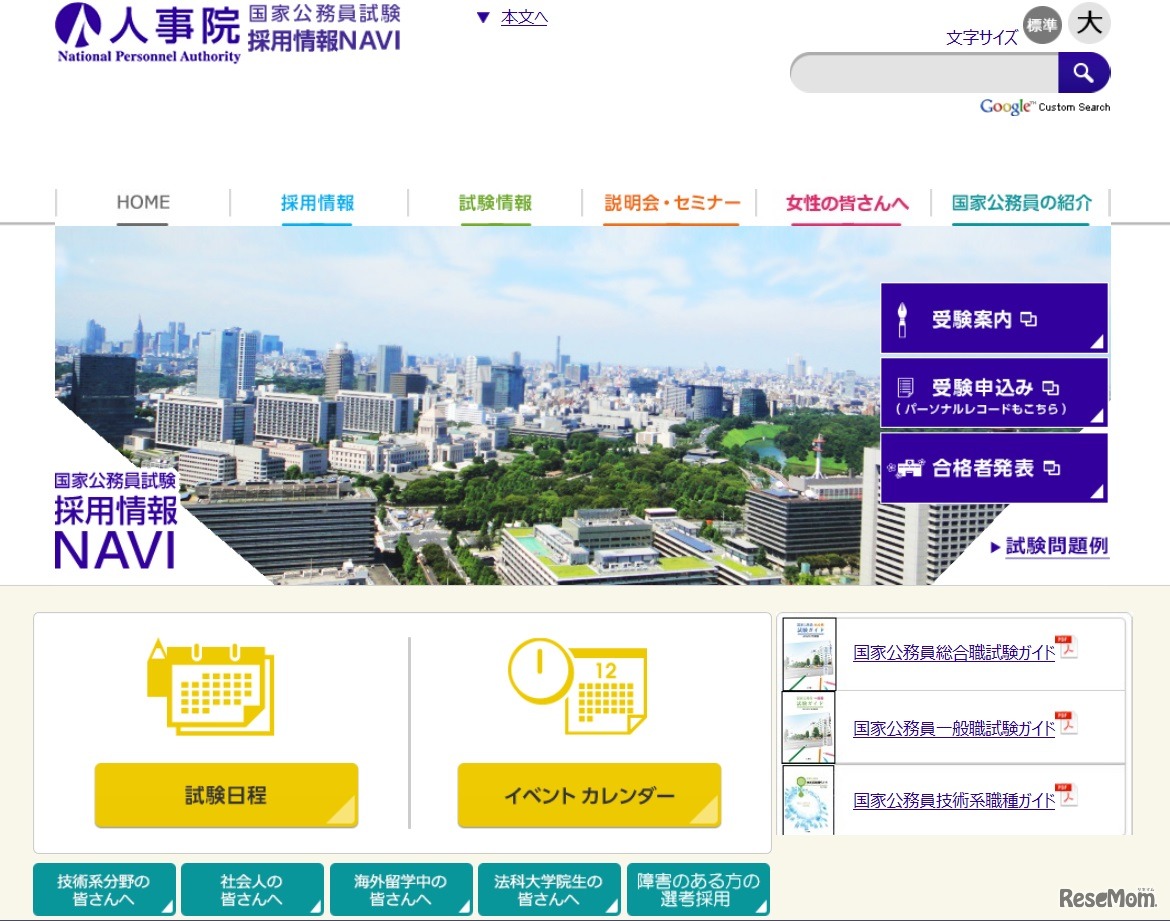Switch text size to 大 (large)
The width and height of the screenshot is (1170, 921).
(x=1089, y=23)
